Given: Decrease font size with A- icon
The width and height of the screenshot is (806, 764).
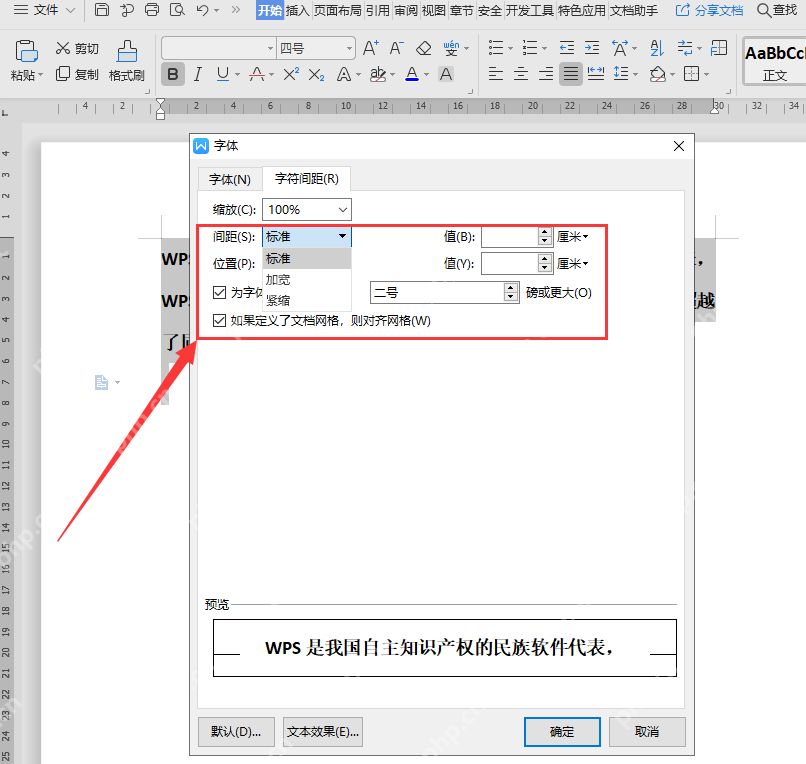Looking at the screenshot, I should tap(396, 48).
